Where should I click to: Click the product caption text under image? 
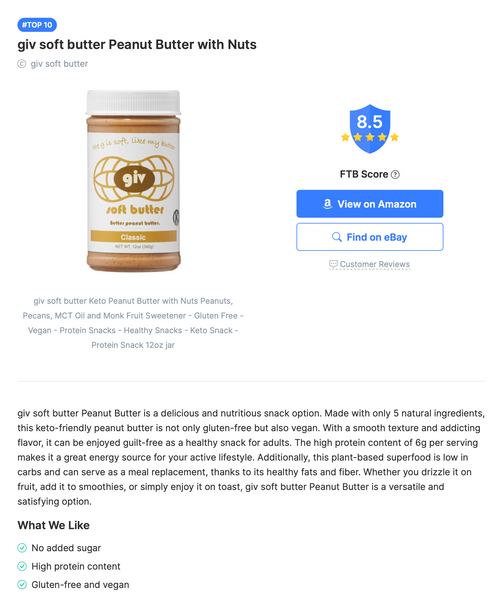point(133,323)
